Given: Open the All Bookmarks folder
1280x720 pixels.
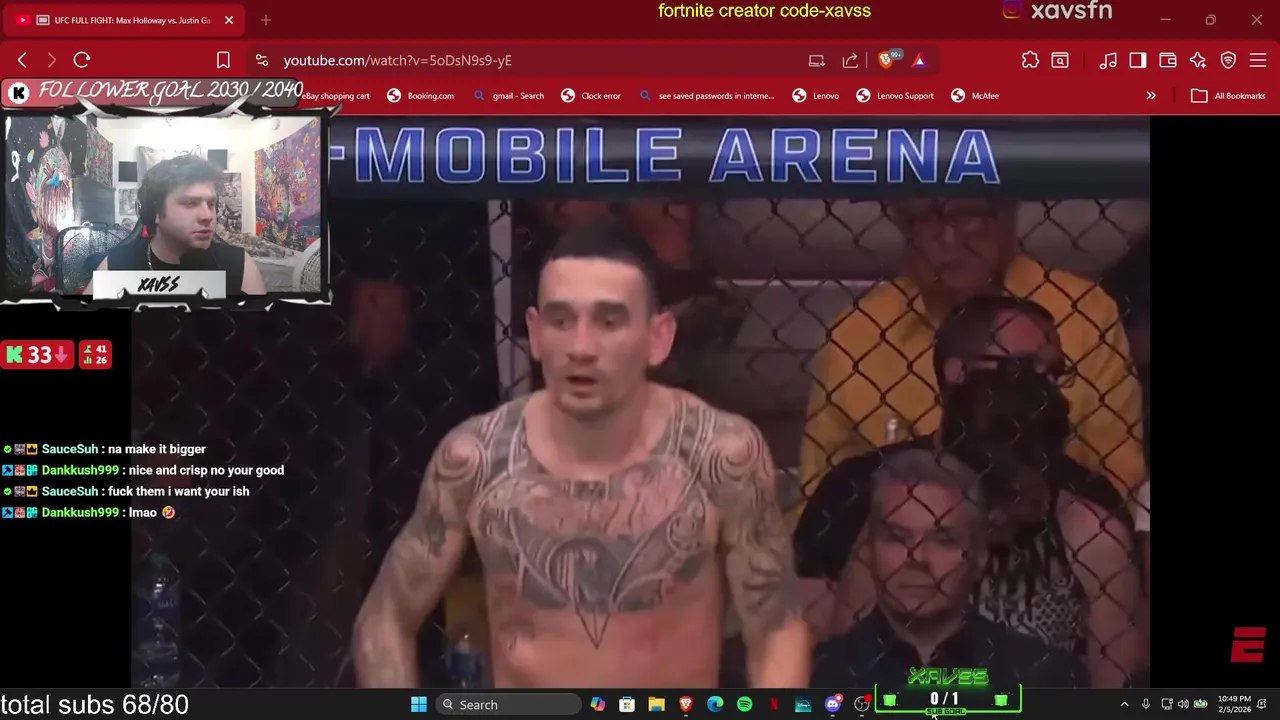Looking at the screenshot, I should coord(1228,96).
